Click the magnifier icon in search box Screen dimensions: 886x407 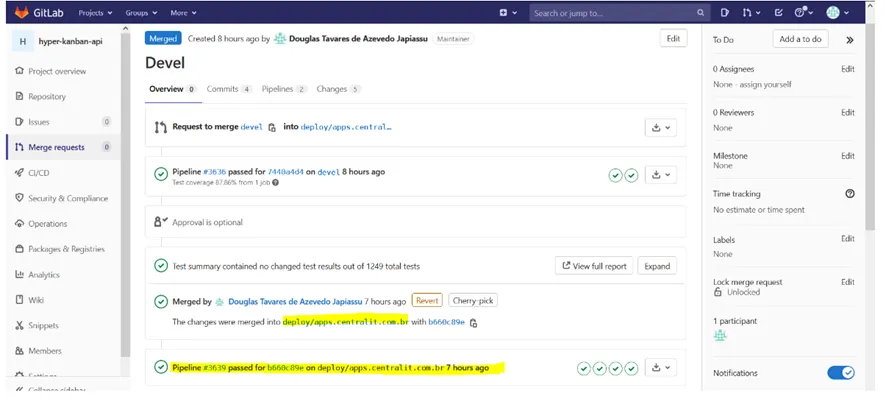coord(700,12)
